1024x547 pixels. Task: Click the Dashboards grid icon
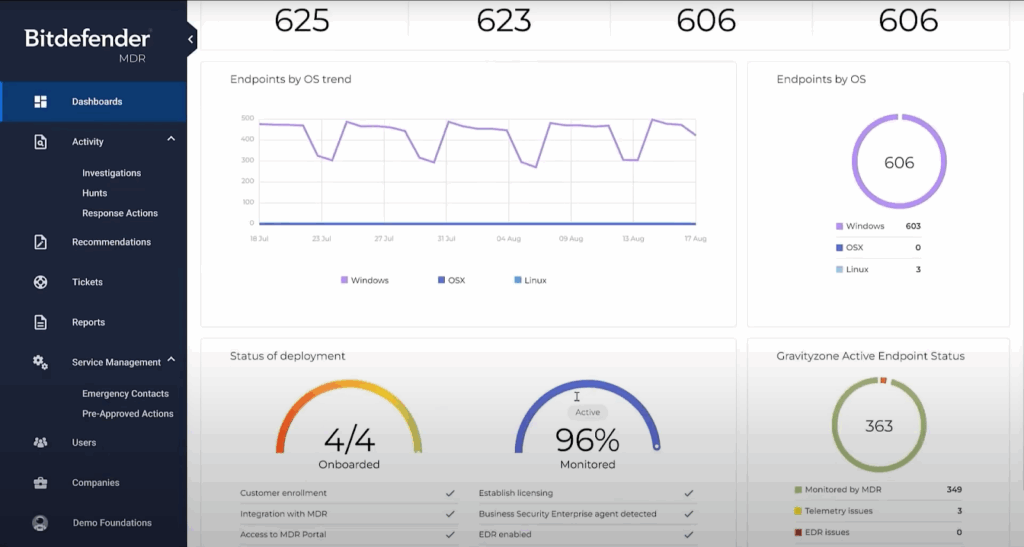tap(41, 102)
